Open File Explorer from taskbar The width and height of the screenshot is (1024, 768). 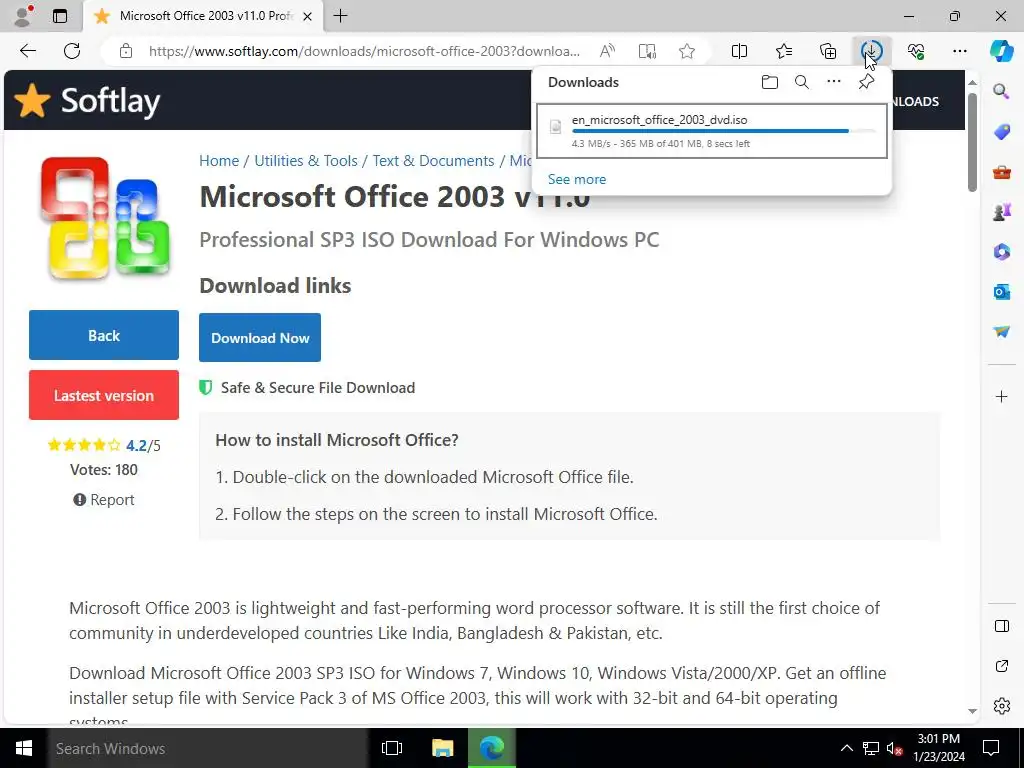pos(443,748)
